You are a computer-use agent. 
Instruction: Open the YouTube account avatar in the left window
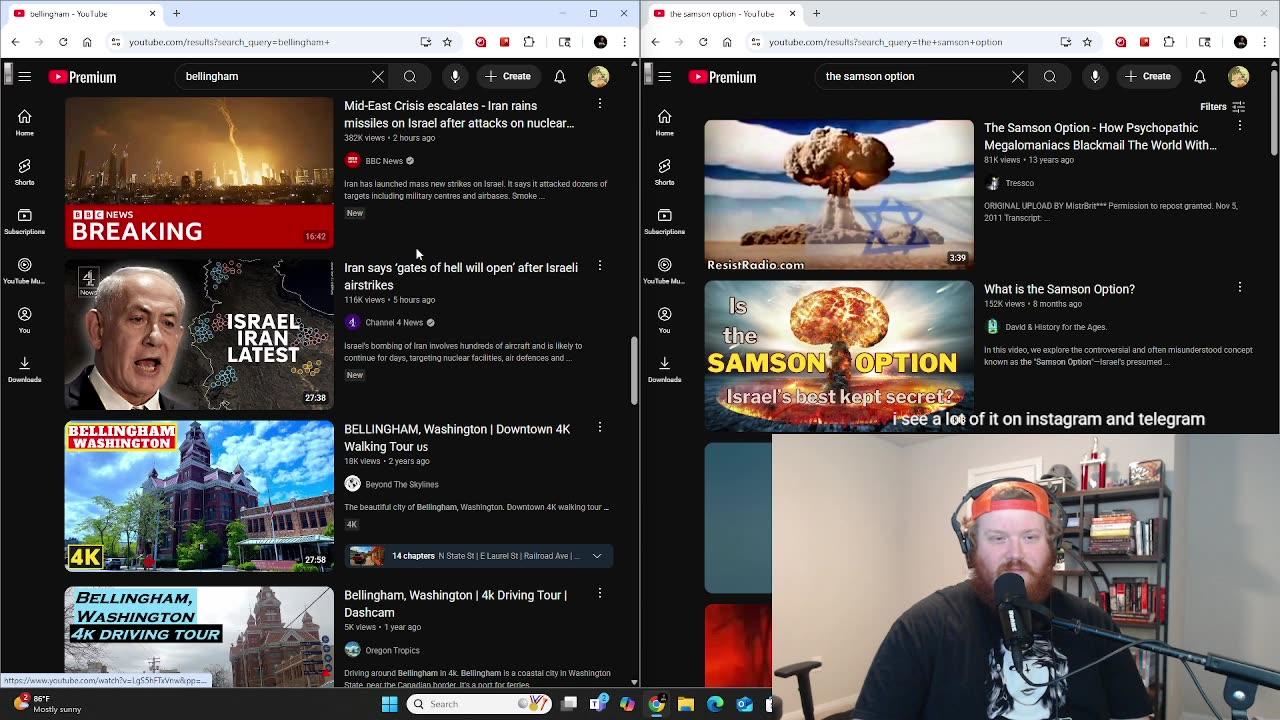coord(599,76)
